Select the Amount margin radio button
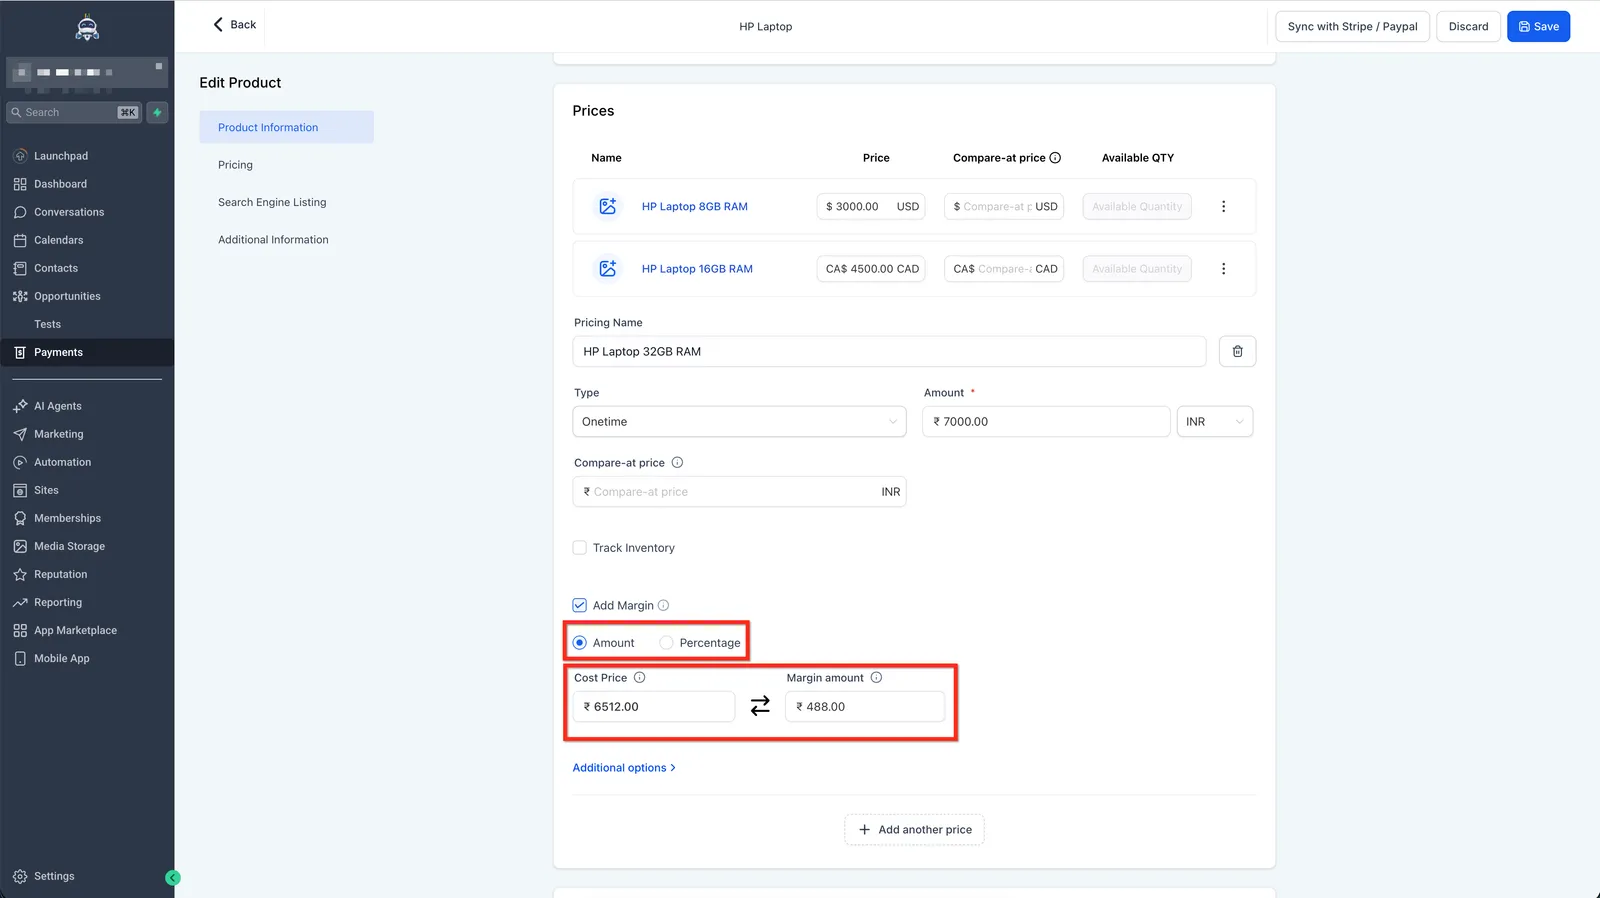This screenshot has height=898, width=1600. [x=579, y=642]
